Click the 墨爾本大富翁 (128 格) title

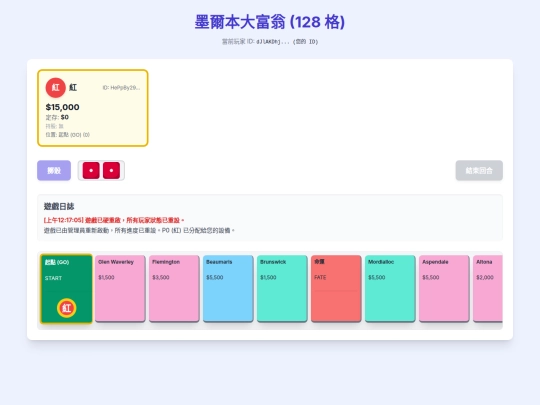pyautogui.click(x=270, y=22)
